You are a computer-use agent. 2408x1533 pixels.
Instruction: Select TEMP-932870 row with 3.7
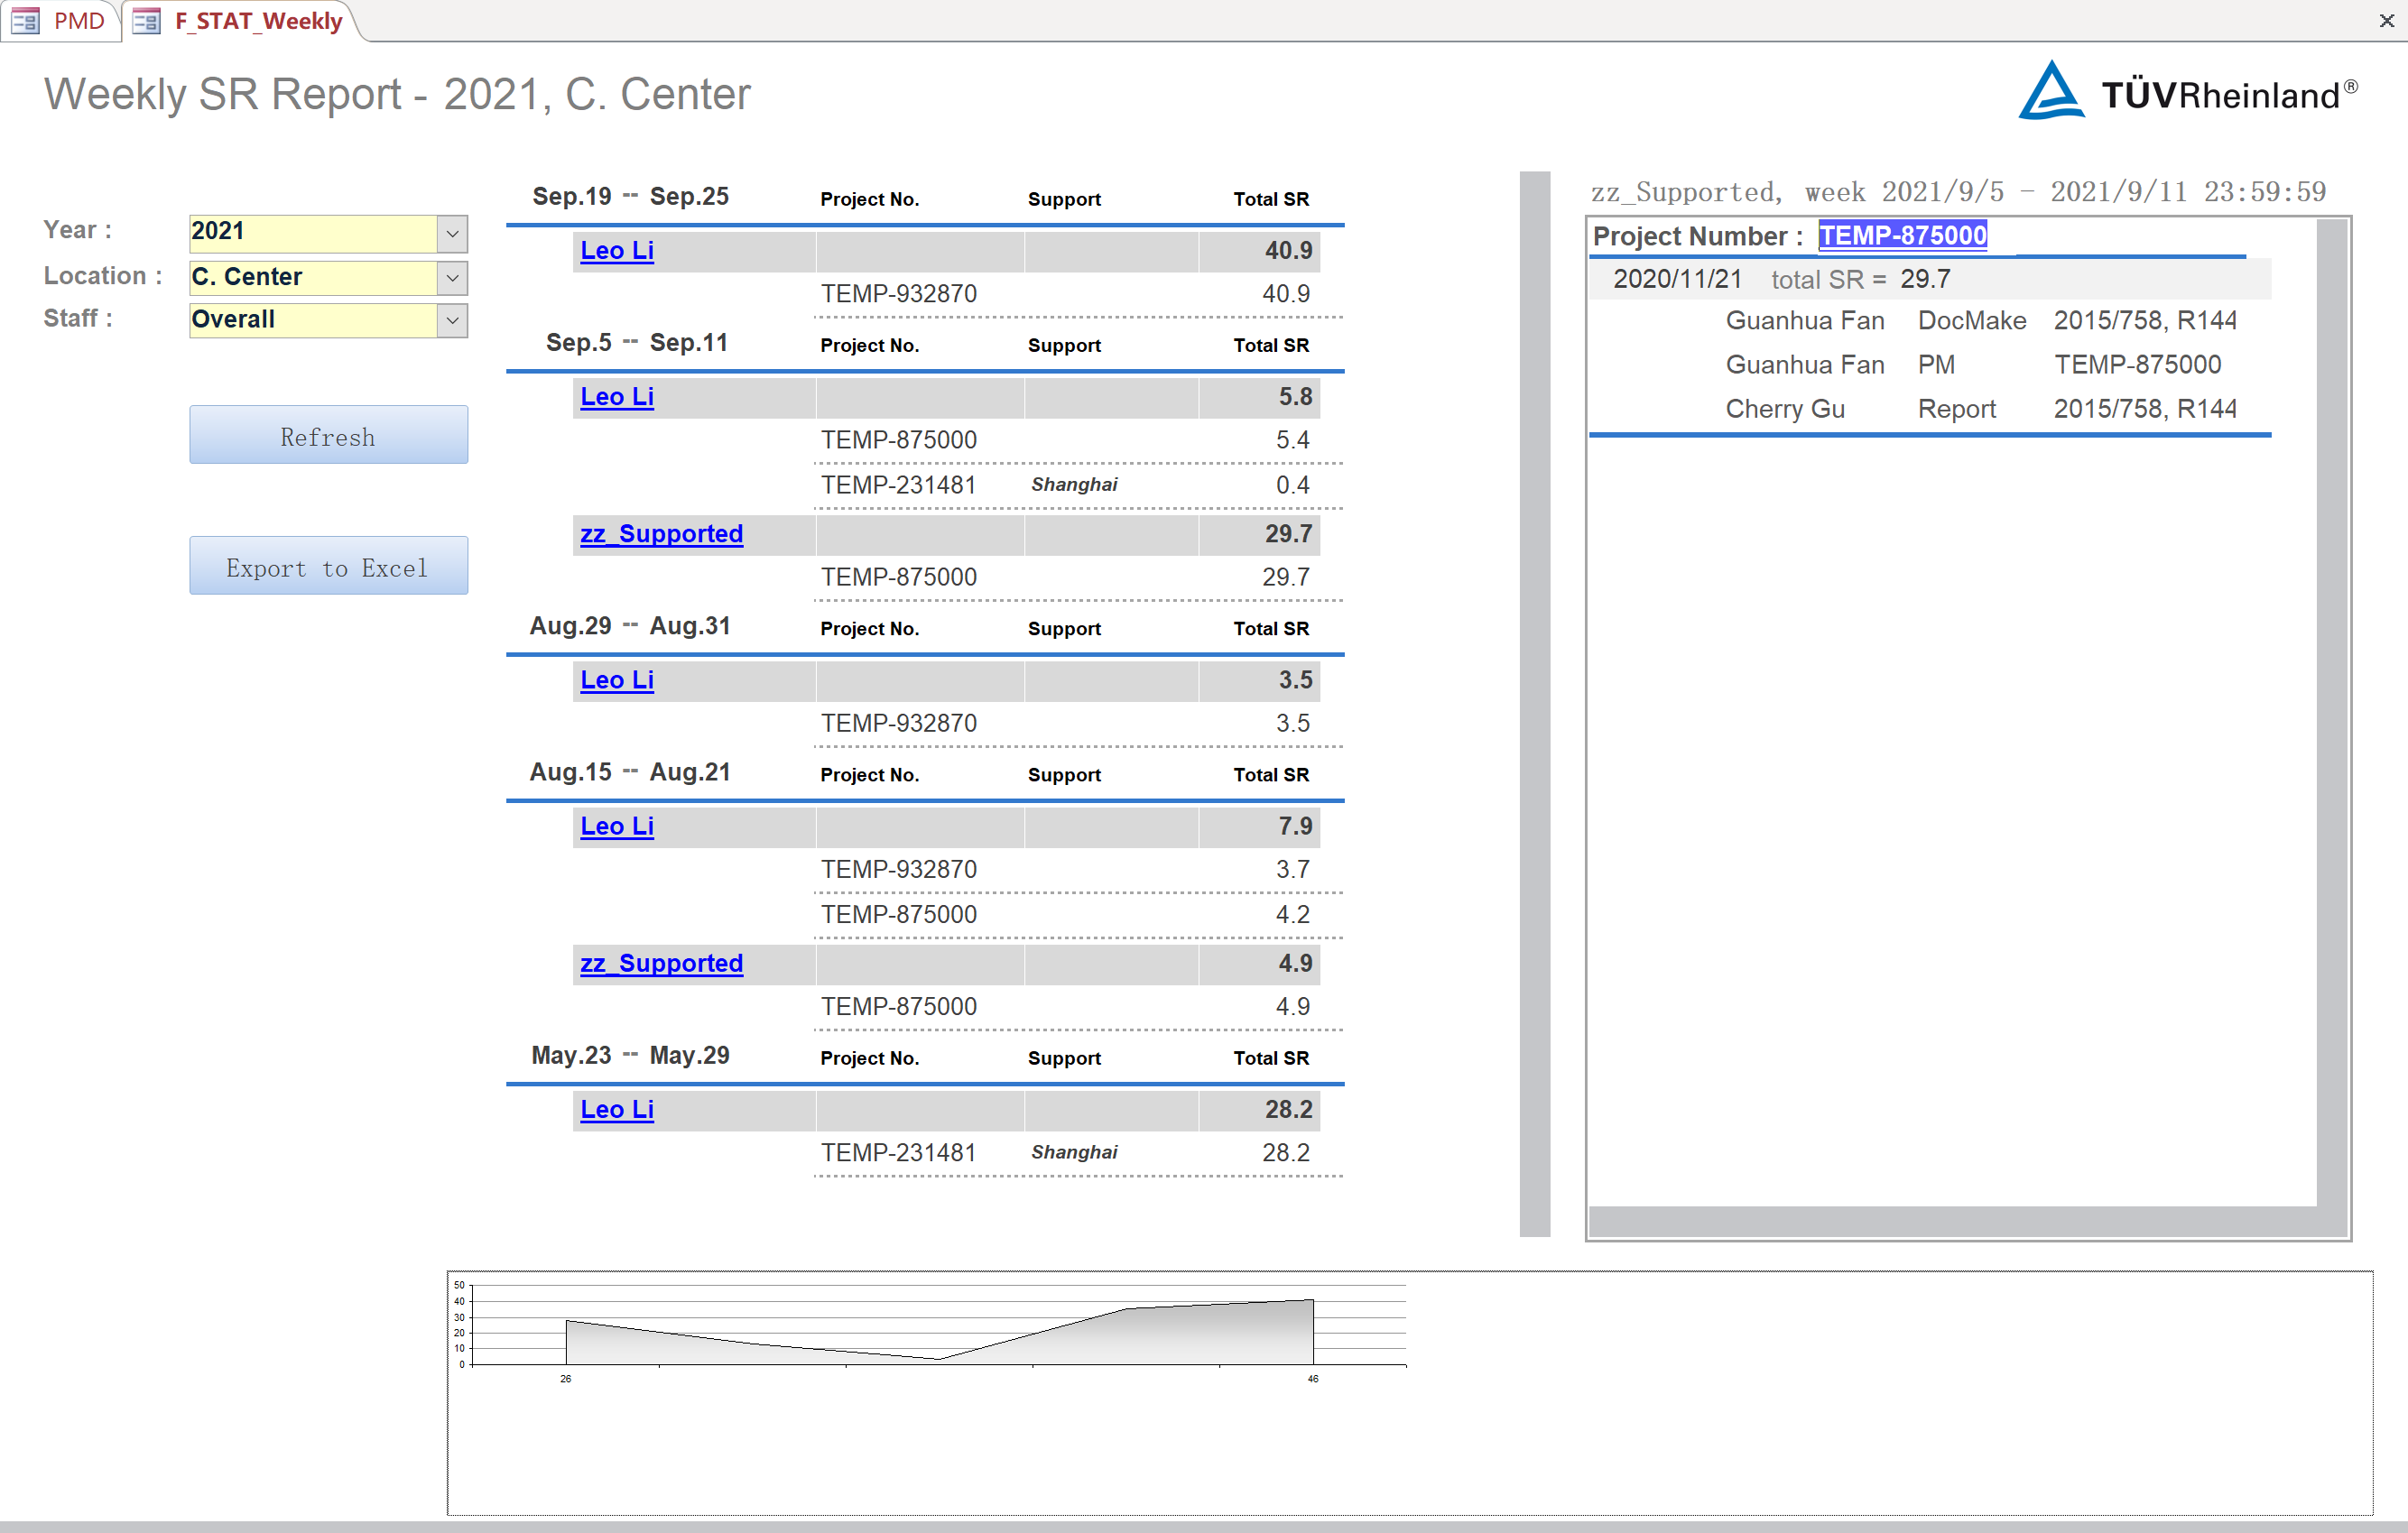pos(1078,870)
